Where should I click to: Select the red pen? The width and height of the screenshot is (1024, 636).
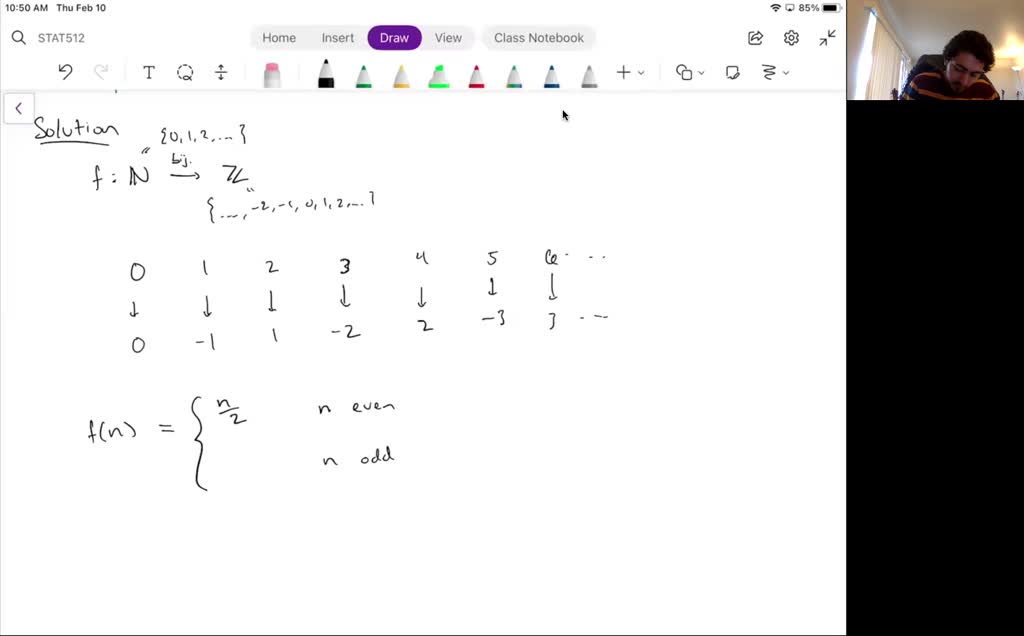(476, 74)
